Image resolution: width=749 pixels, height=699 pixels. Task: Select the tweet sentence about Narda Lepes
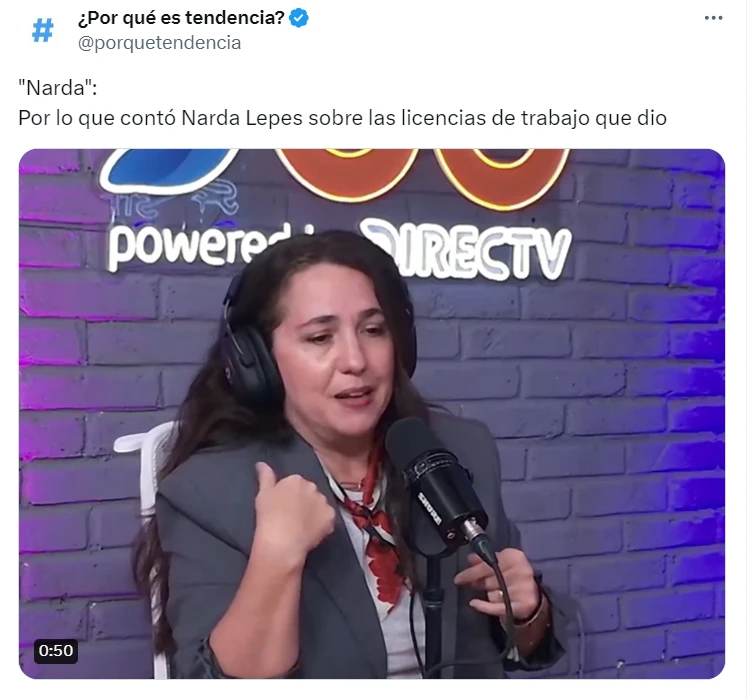(342, 118)
